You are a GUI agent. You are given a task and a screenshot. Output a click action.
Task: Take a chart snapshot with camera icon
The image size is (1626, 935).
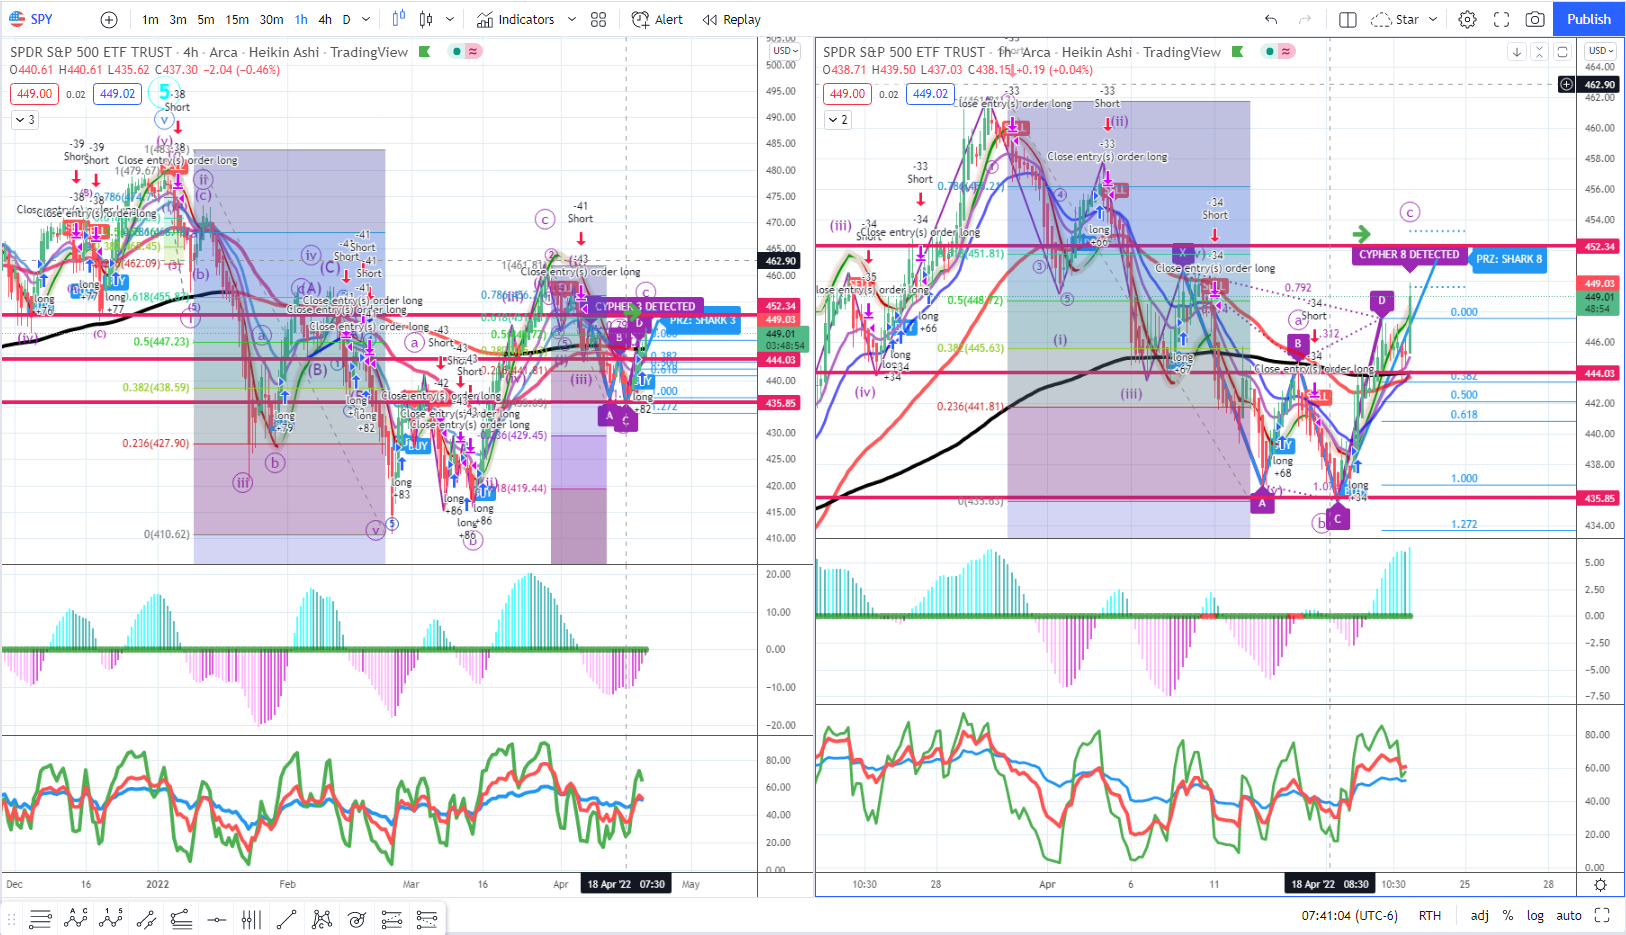1535,19
